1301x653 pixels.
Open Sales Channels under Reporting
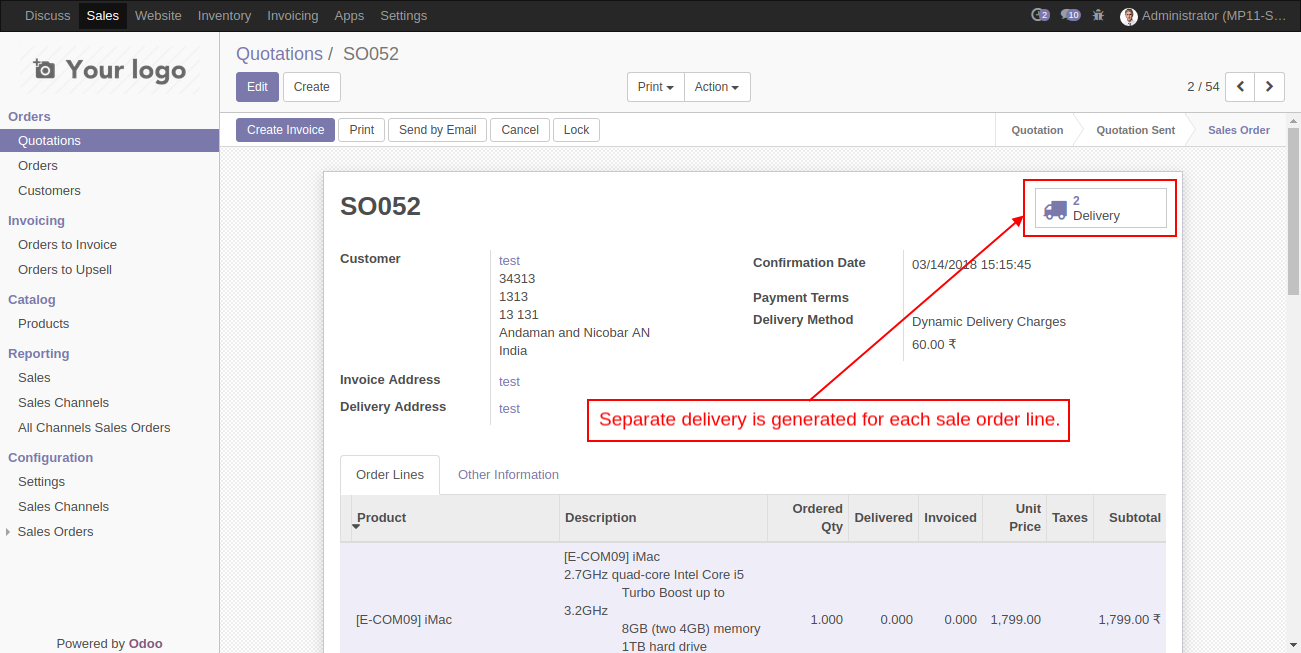[110, 403]
